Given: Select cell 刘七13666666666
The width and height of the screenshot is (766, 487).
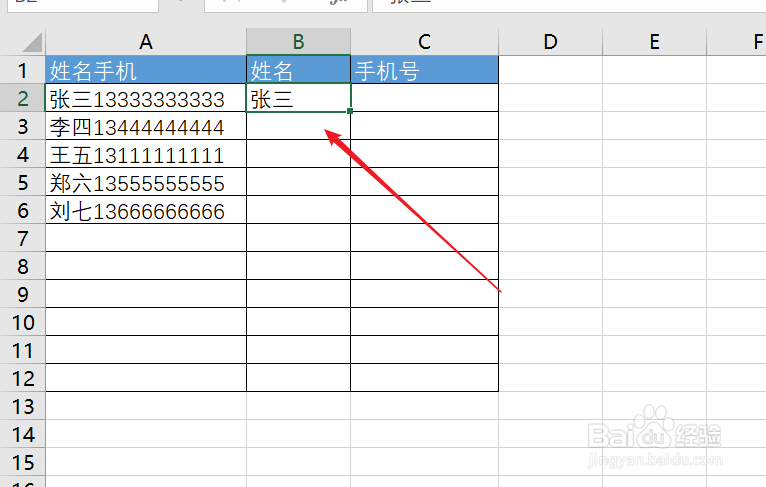Looking at the screenshot, I should pyautogui.click(x=146, y=211).
